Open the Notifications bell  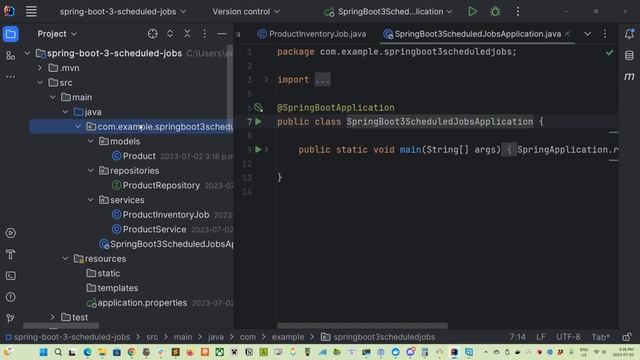[x=629, y=34]
